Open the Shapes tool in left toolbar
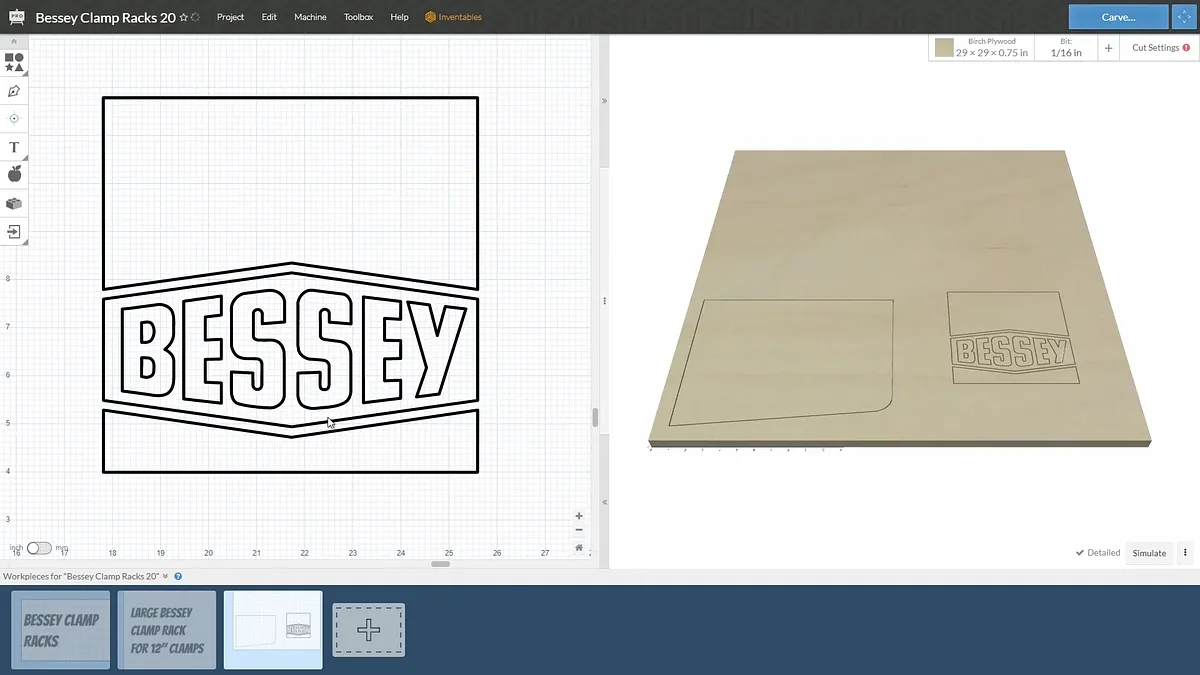Screen dimensions: 1200x675 click(x=14, y=63)
